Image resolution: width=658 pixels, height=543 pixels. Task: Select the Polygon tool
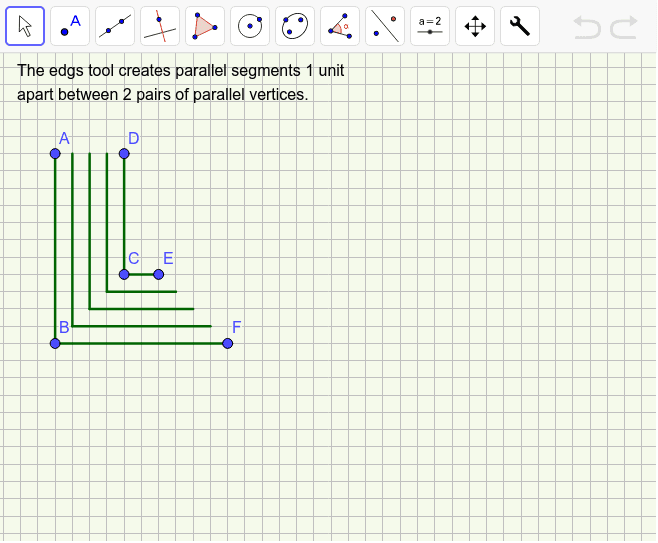pos(205,26)
